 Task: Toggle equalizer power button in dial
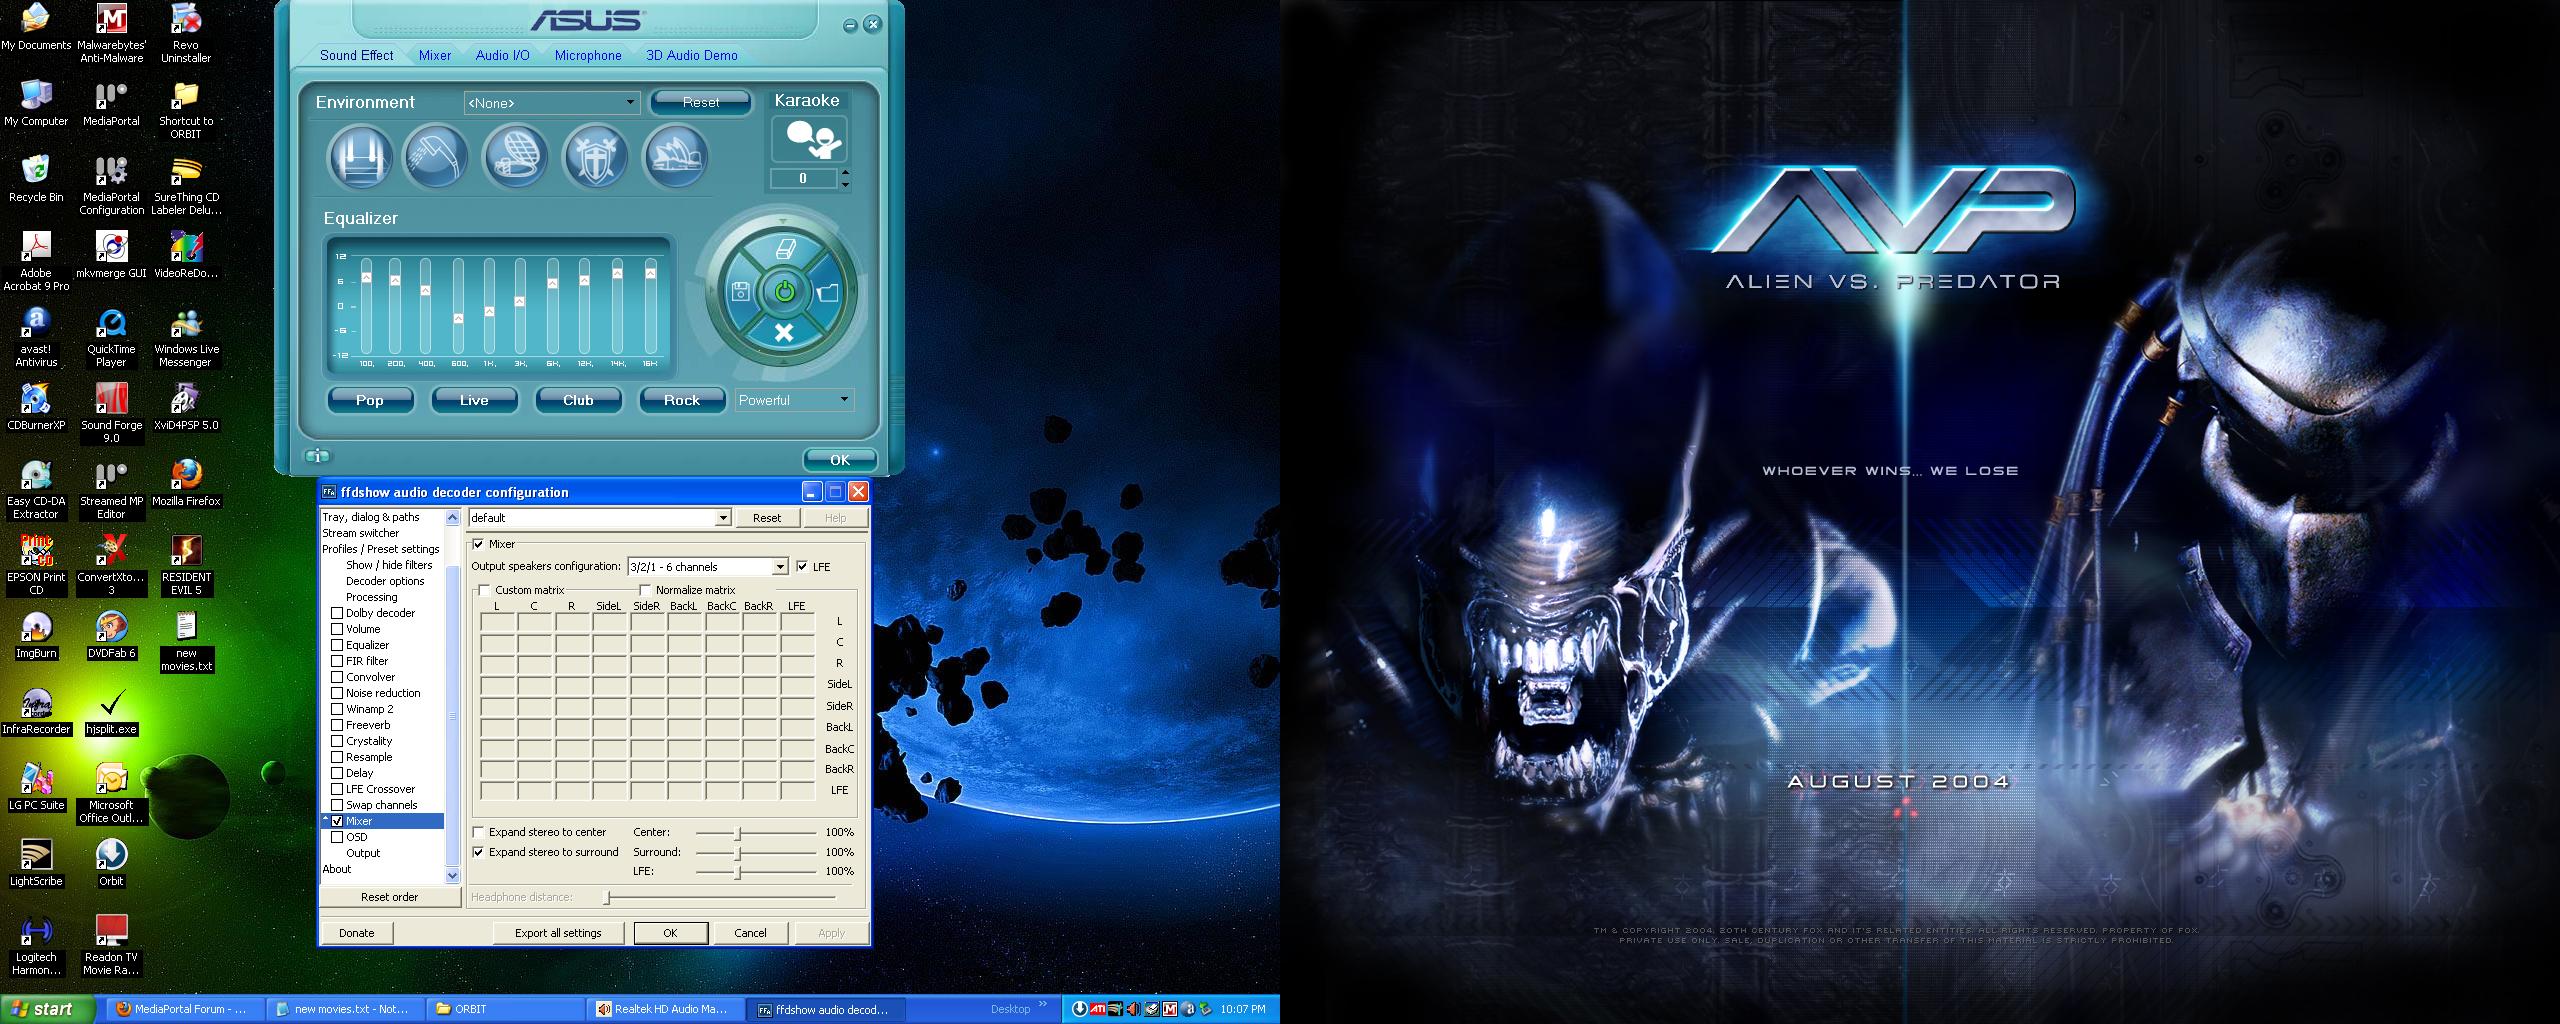[x=784, y=292]
